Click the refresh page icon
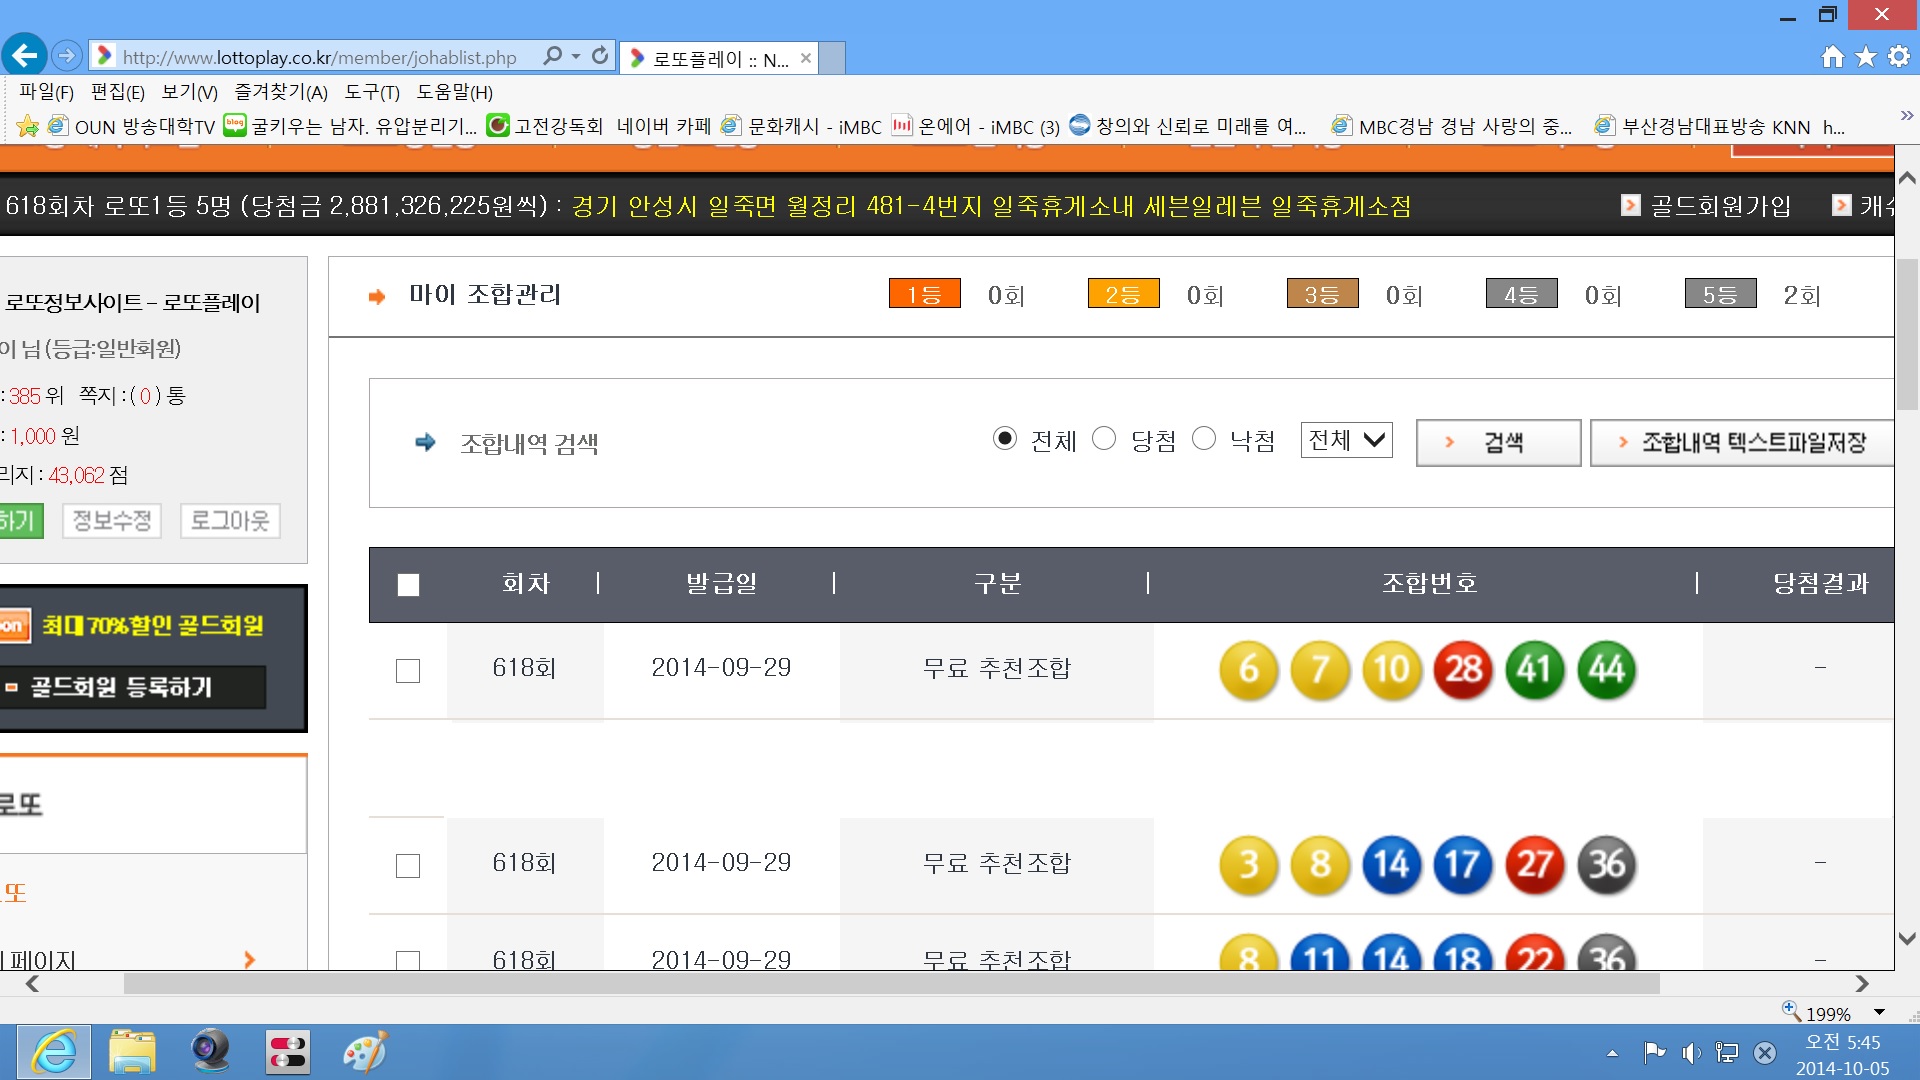Viewport: 1920px width, 1080px height. [x=600, y=56]
